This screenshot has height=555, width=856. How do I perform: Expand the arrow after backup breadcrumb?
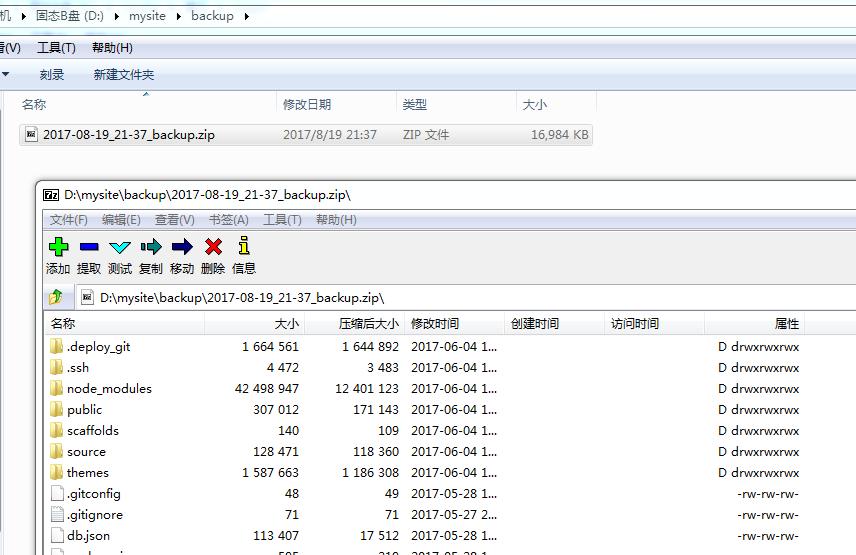click(247, 16)
